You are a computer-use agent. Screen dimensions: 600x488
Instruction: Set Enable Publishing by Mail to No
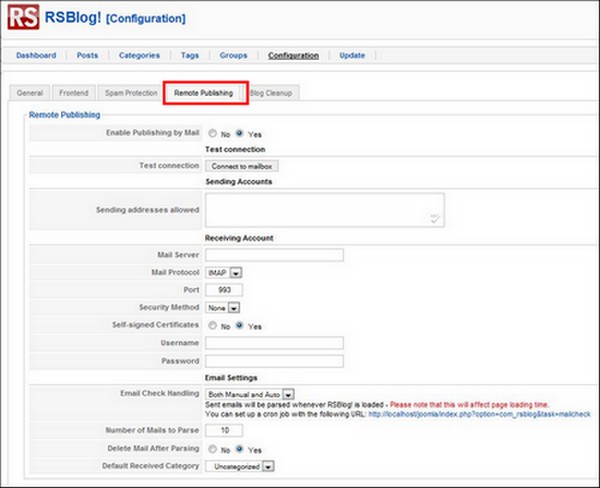(x=212, y=133)
